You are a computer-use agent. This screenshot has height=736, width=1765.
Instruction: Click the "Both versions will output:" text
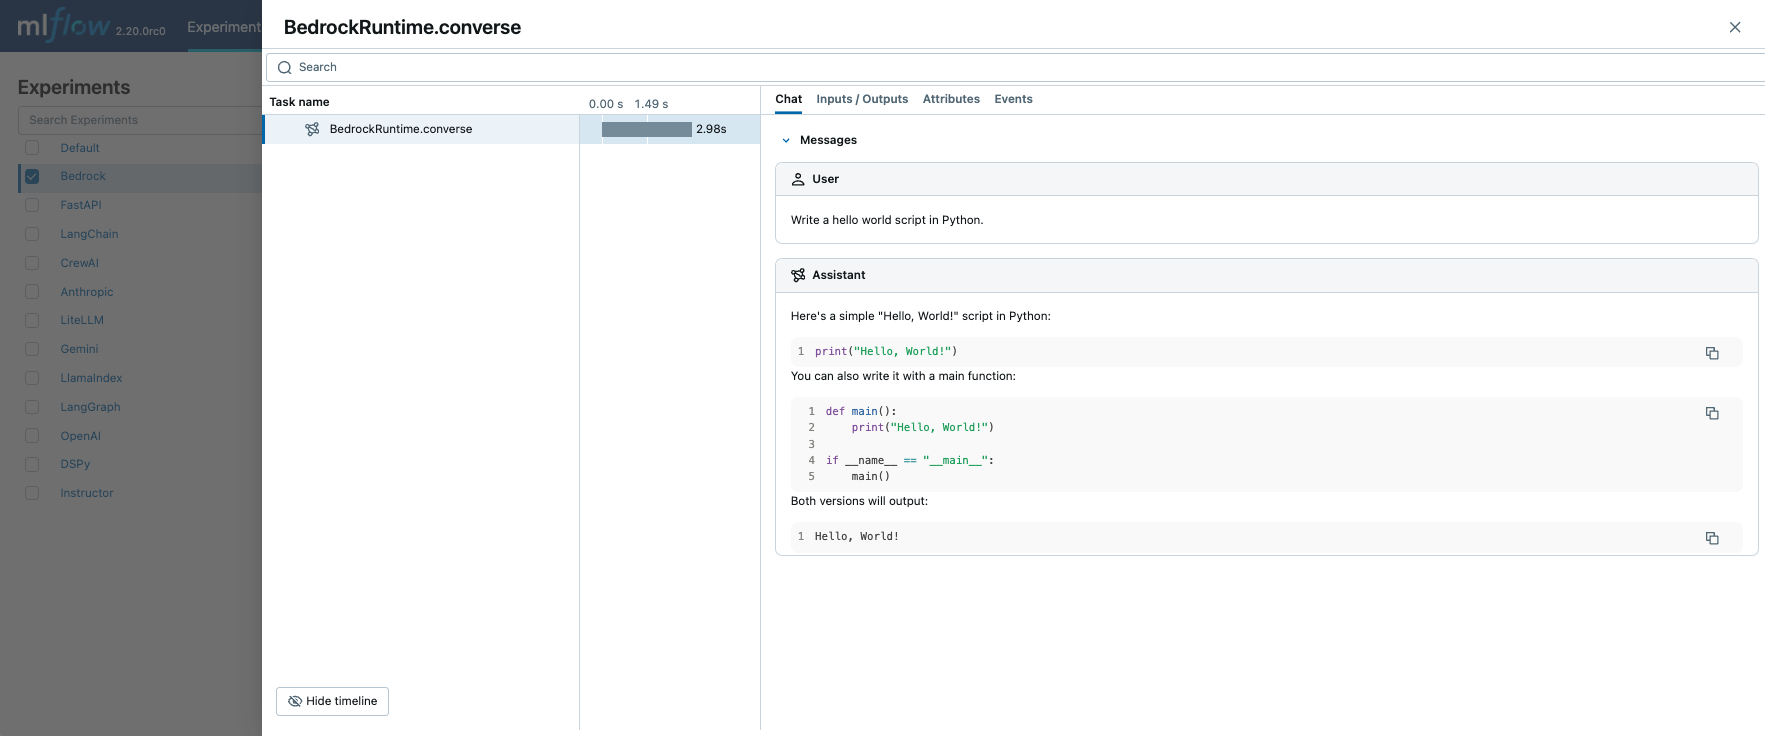[x=859, y=501]
